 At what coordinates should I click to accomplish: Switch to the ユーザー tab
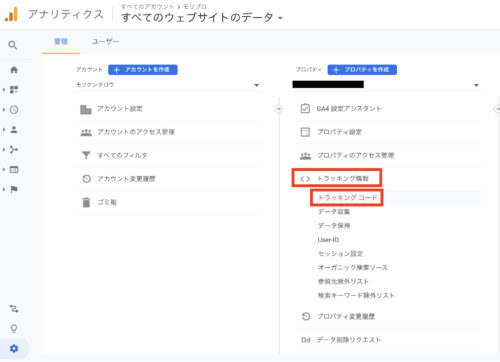point(105,42)
